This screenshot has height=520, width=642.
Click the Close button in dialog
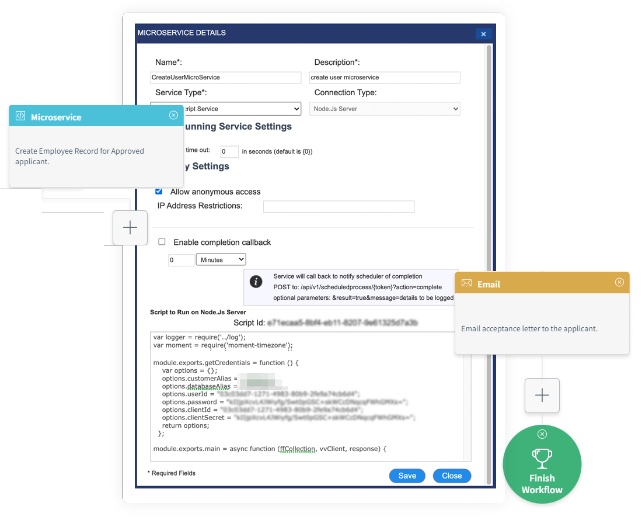[x=452, y=476]
